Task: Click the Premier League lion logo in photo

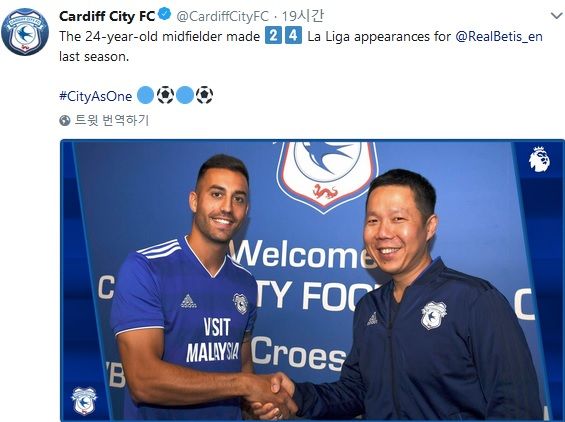Action: pyautogui.click(x=539, y=159)
